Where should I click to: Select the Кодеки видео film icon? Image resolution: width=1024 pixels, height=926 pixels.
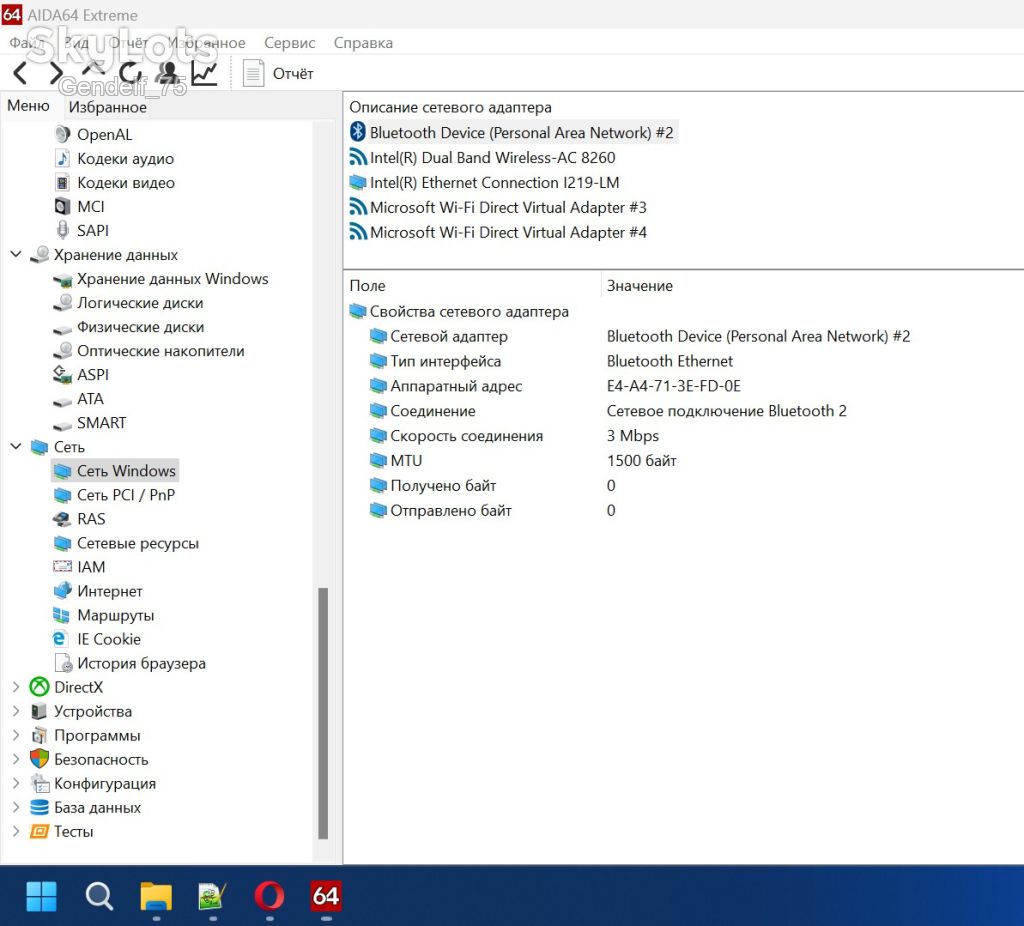[63, 183]
